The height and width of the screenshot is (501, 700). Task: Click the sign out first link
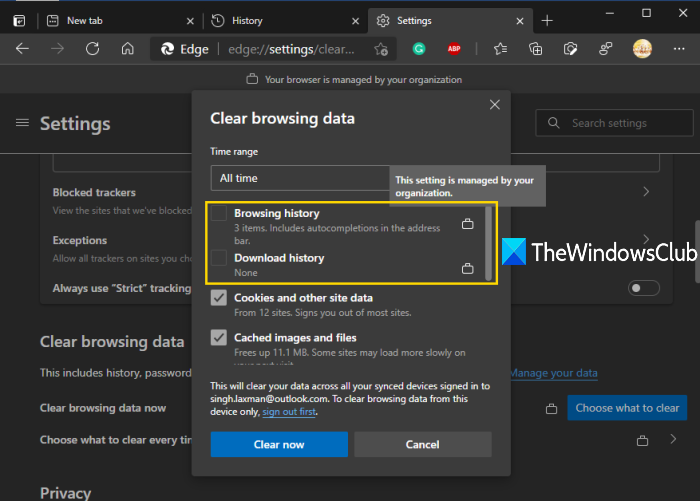(x=287, y=411)
